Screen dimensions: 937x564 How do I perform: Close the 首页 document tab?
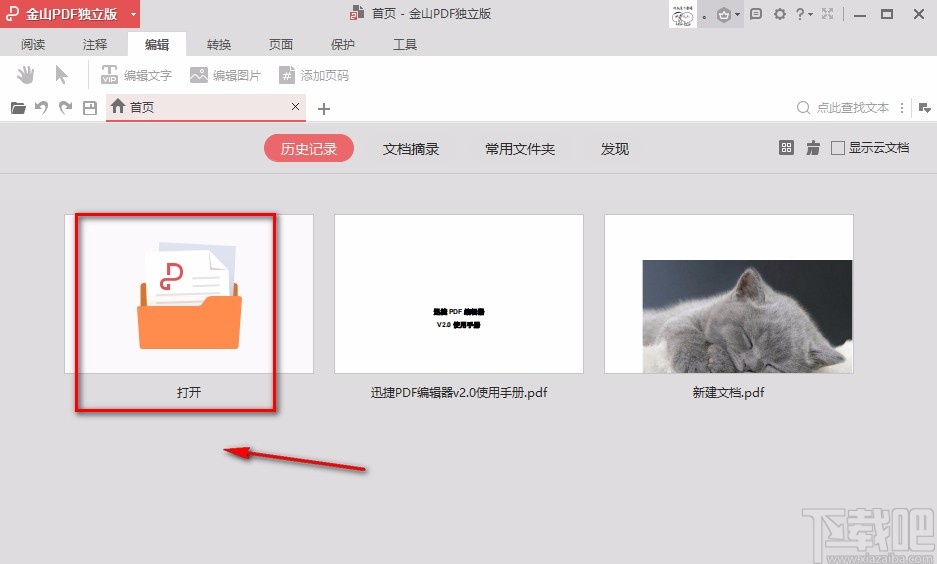(295, 106)
